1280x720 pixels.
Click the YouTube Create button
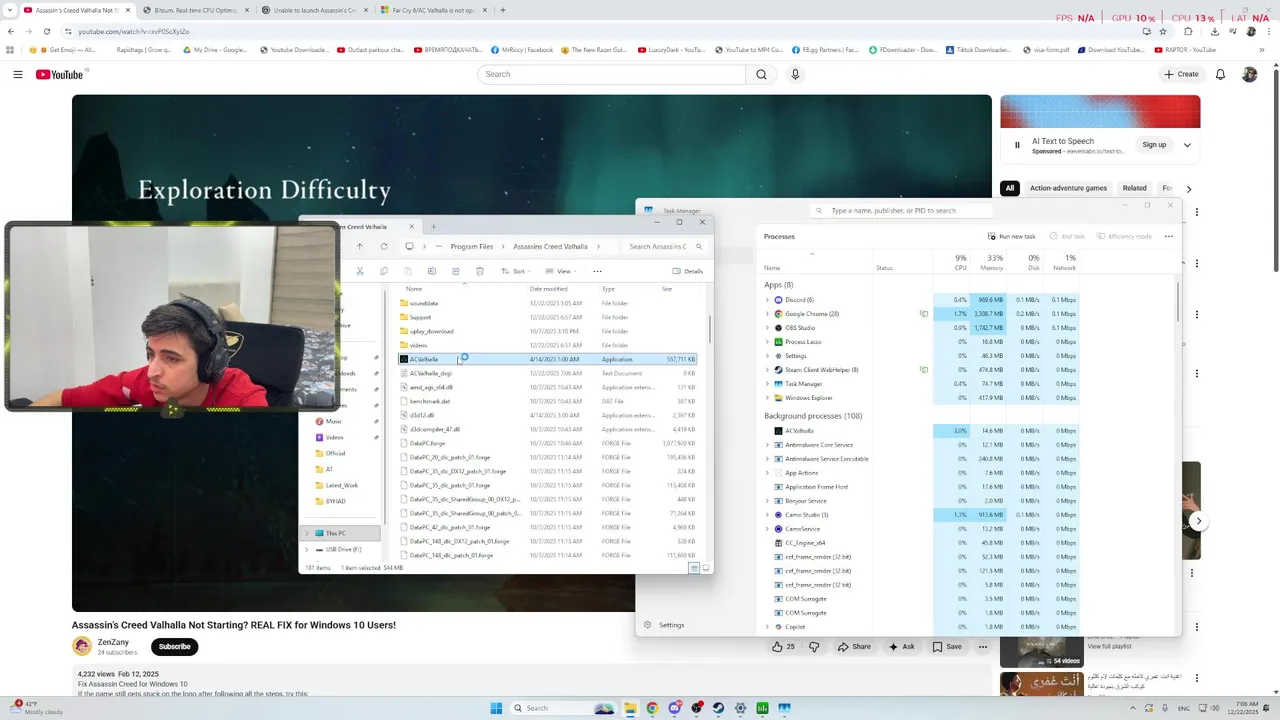pos(1181,74)
